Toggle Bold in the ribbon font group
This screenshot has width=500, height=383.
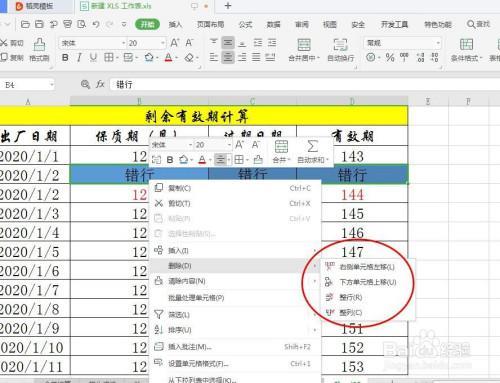[x=65, y=58]
